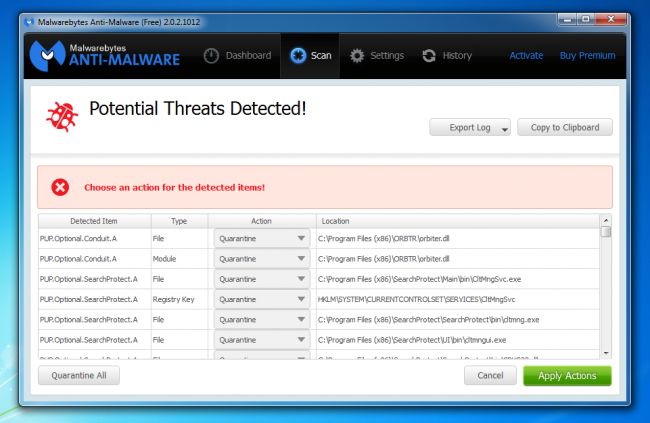Close the Malwarebytes window
Viewport: 650px width, 423px height.
[611, 19]
